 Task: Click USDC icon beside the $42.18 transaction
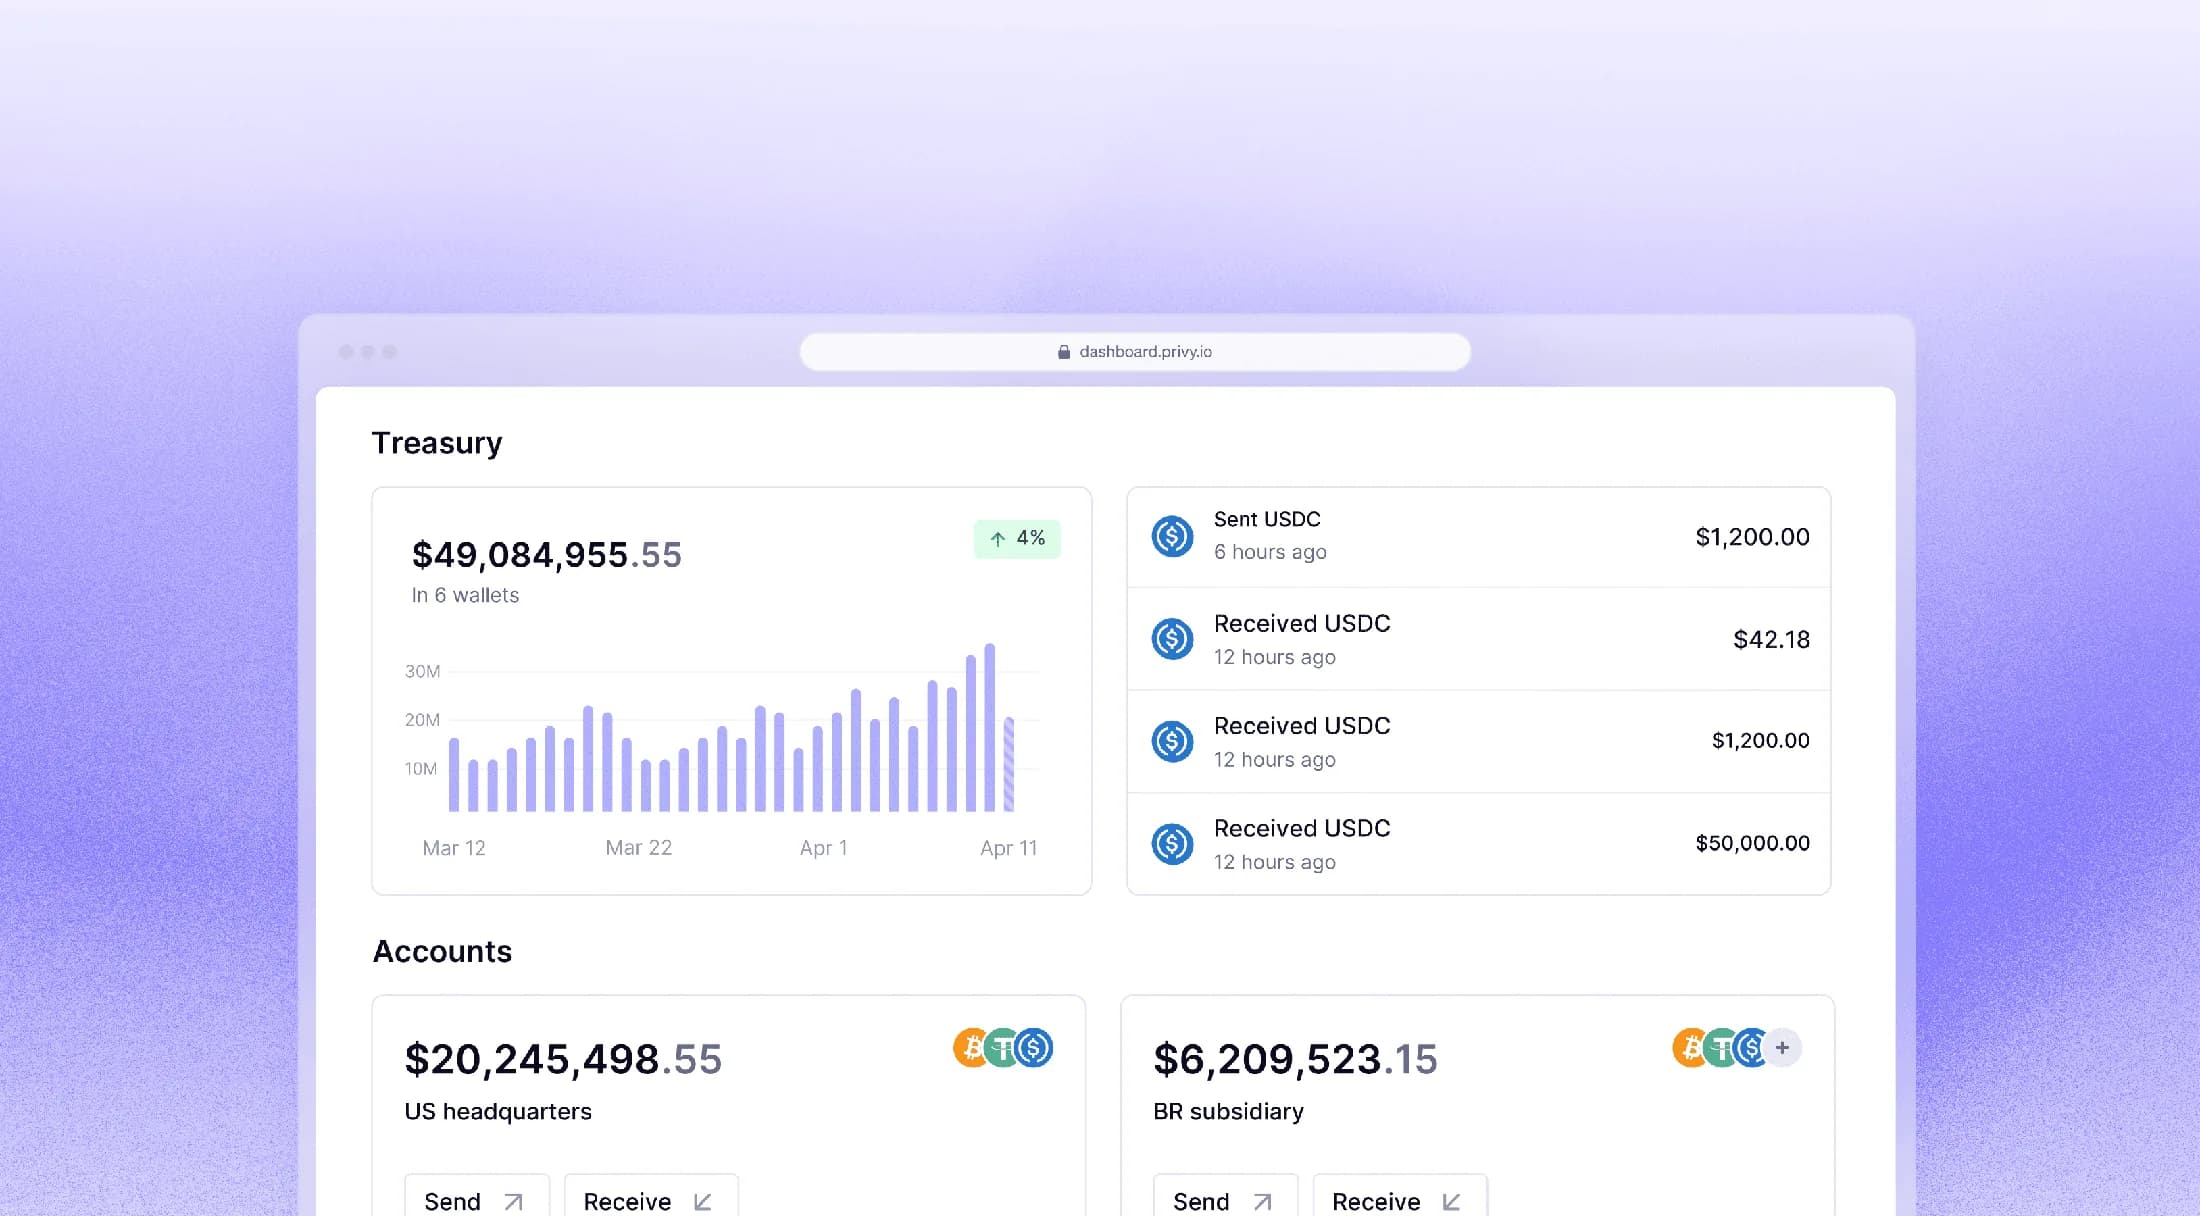click(1172, 639)
